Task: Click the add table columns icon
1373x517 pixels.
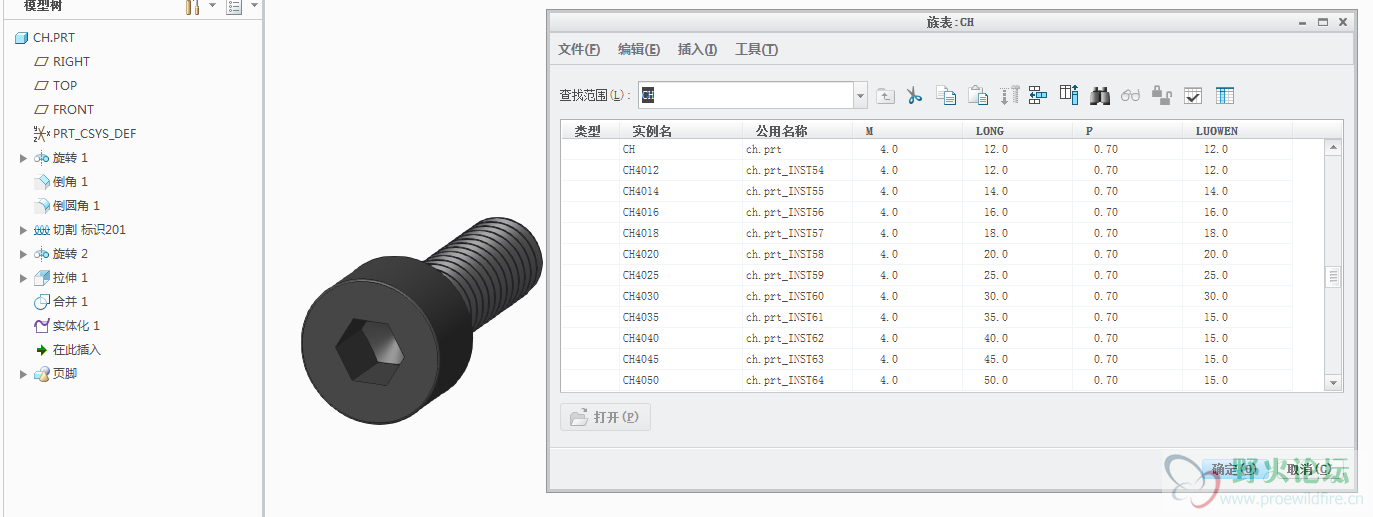Action: (1069, 95)
